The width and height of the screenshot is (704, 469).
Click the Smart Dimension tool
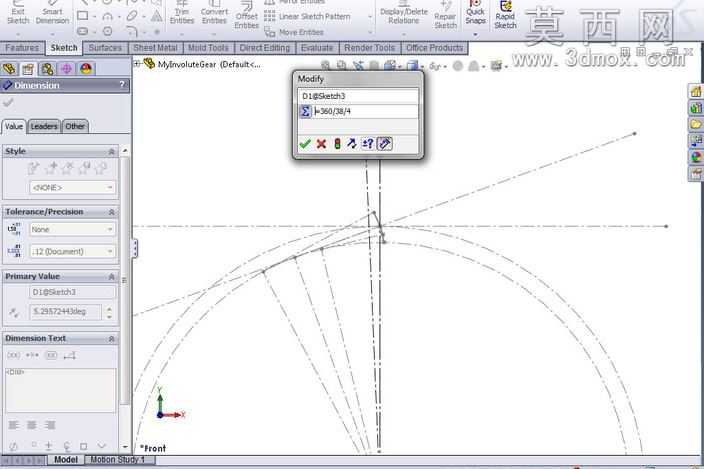pyautogui.click(x=53, y=13)
